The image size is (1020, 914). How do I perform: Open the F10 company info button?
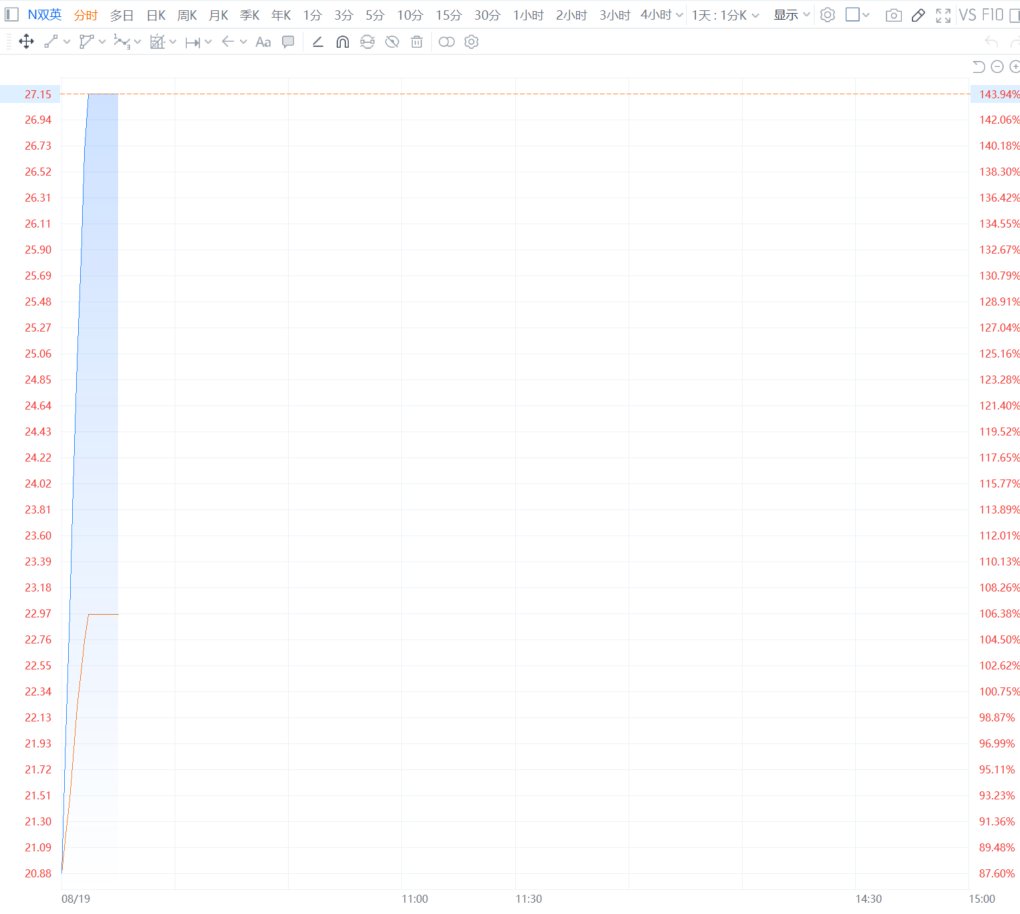992,14
